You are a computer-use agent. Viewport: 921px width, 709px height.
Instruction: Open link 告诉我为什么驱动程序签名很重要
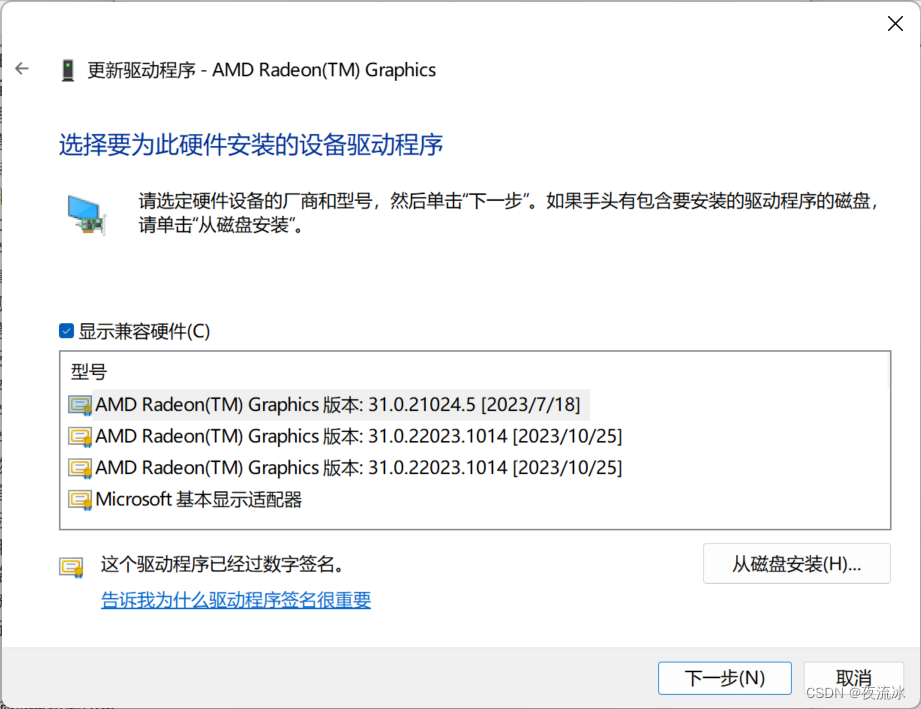236,600
